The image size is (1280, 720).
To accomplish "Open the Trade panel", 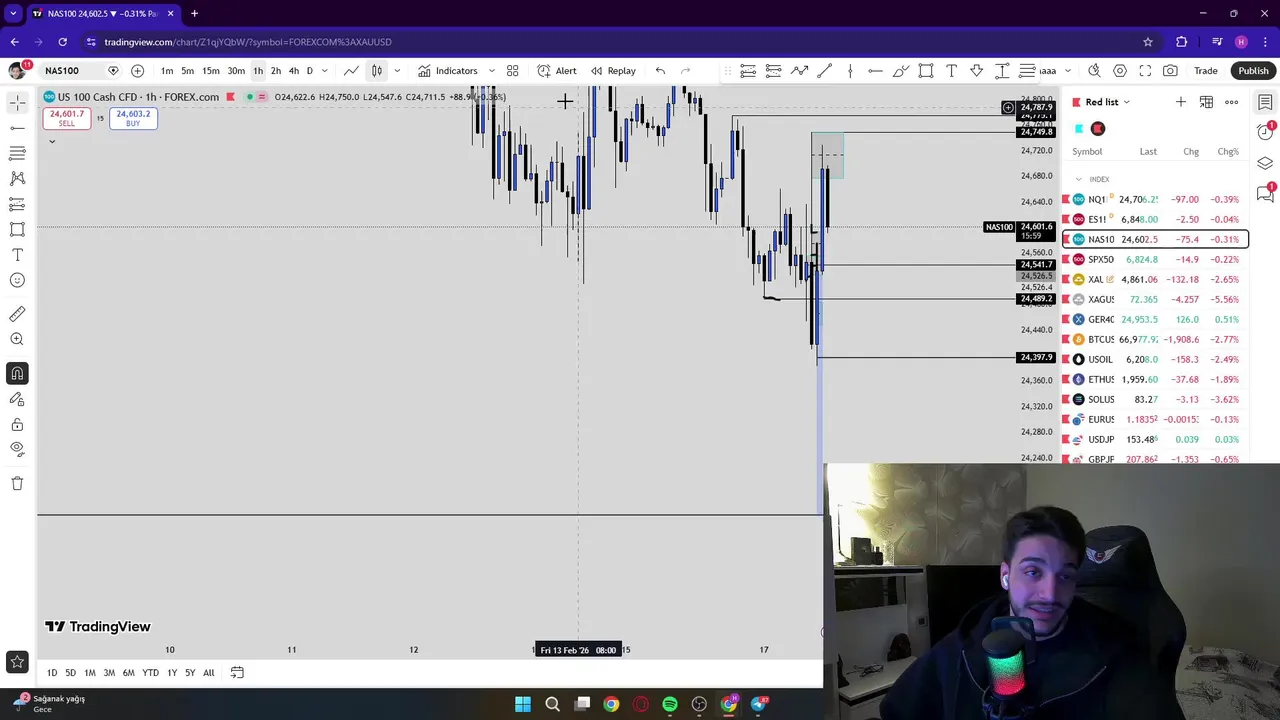I will pos(1206,71).
